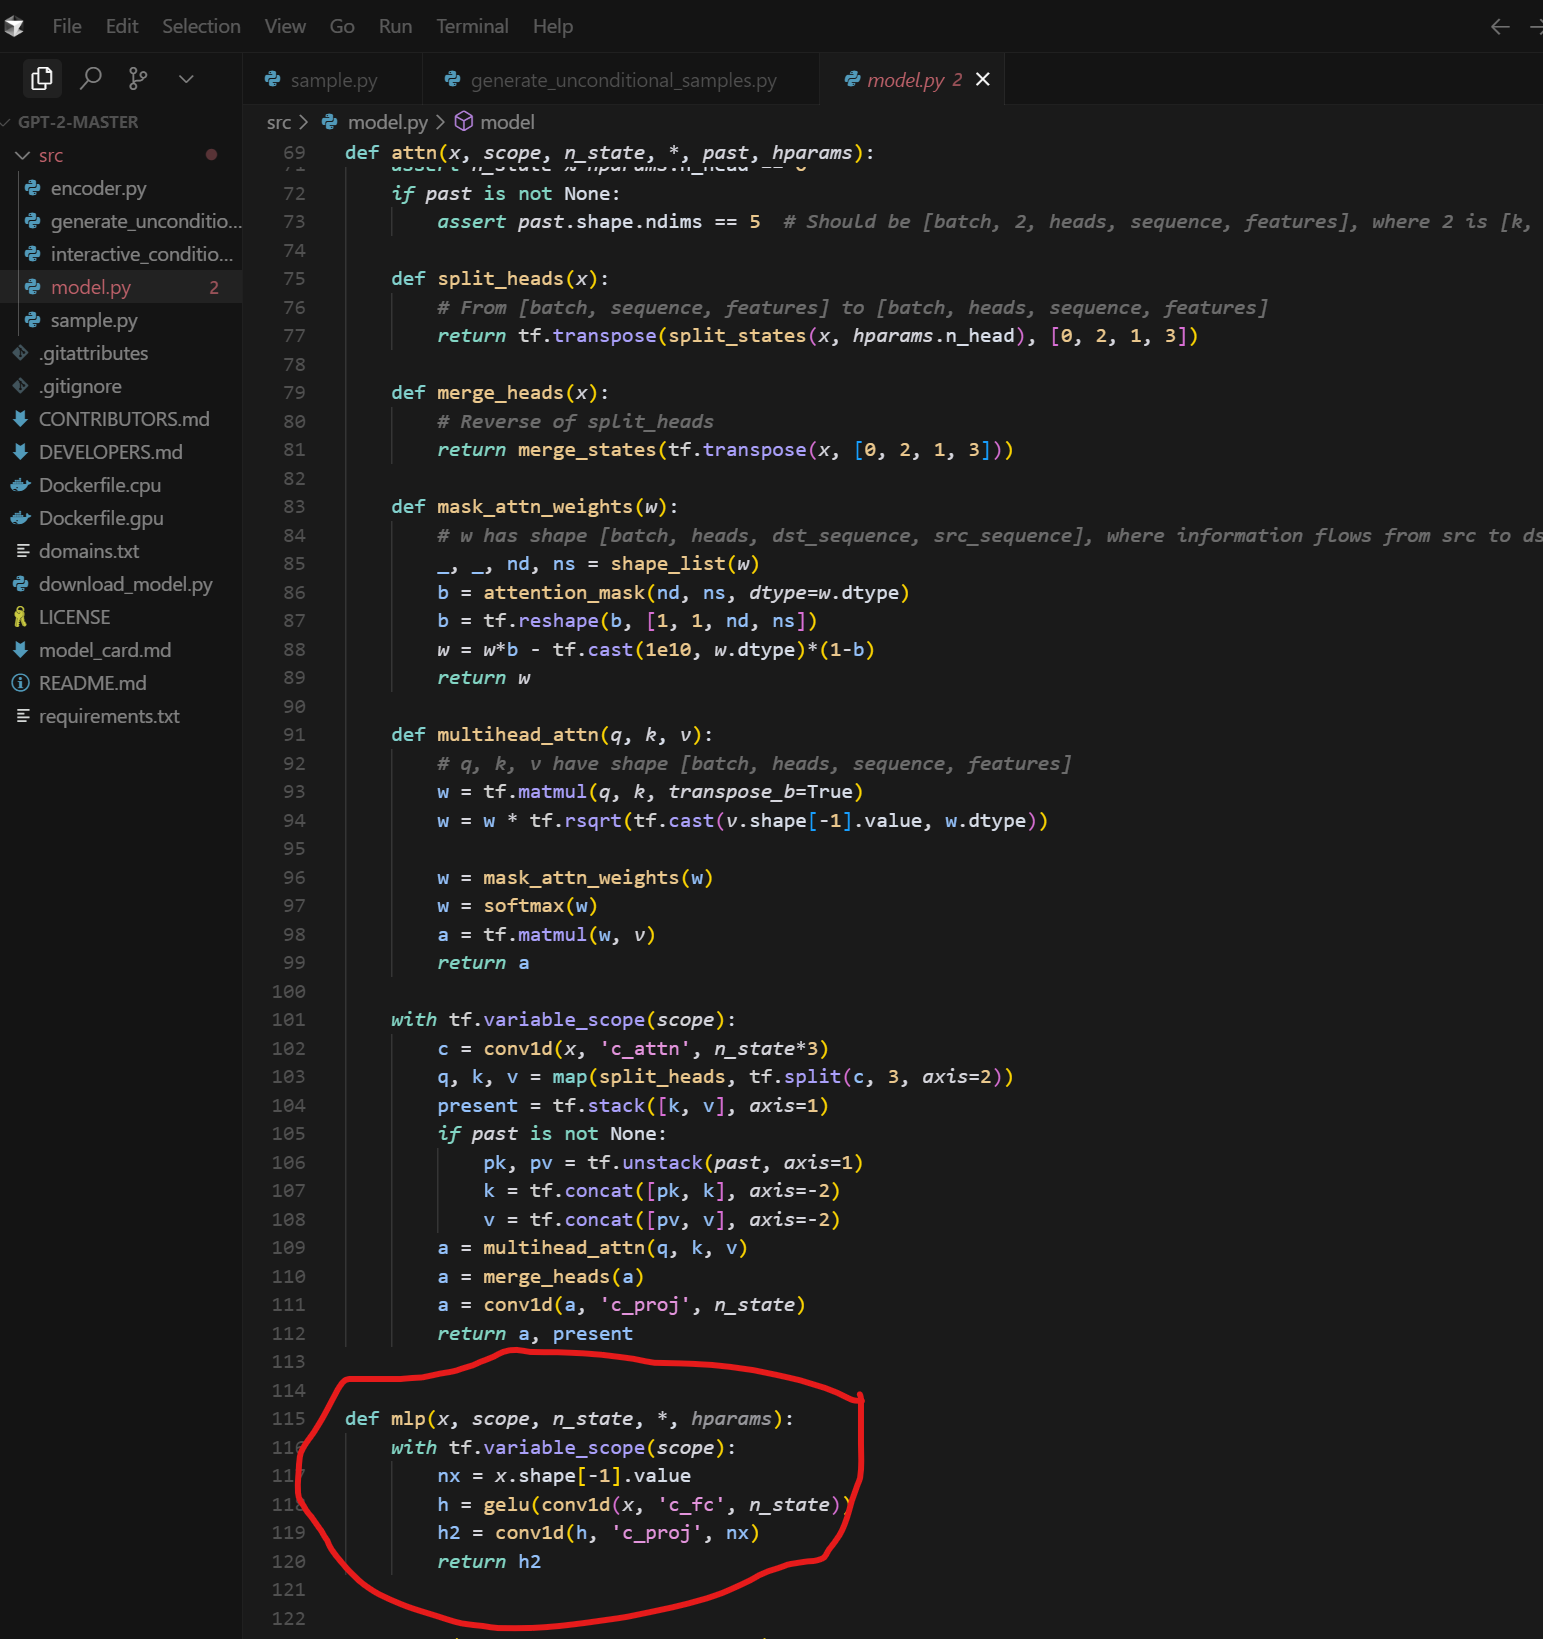
Task: Open the Source Control view icon
Action: [138, 78]
